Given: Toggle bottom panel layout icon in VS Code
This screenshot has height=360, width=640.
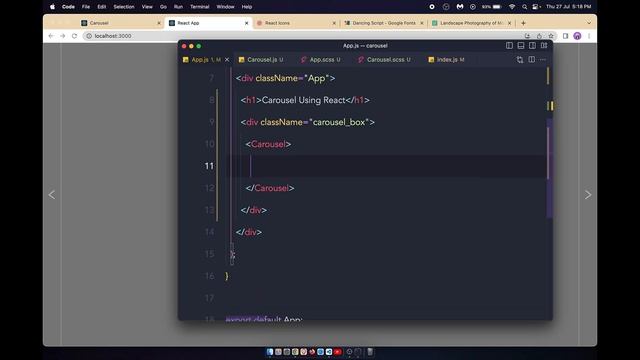Looking at the screenshot, I should pyautogui.click(x=521, y=46).
